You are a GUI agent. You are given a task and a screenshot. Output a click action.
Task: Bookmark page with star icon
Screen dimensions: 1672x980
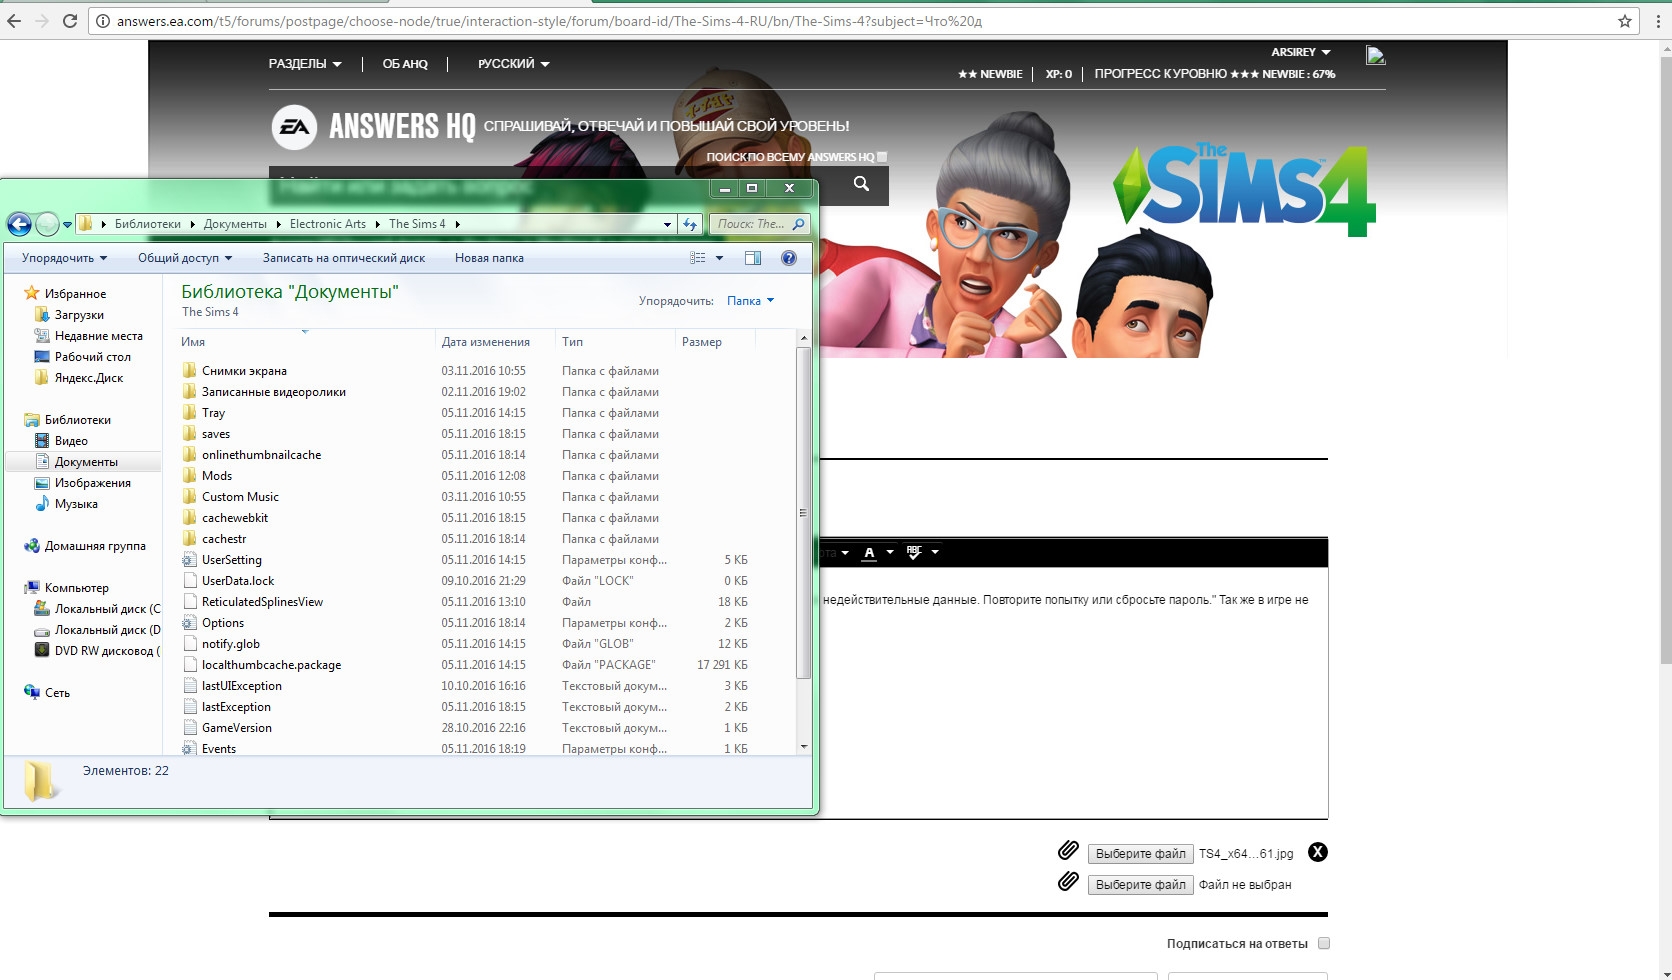(x=1625, y=21)
